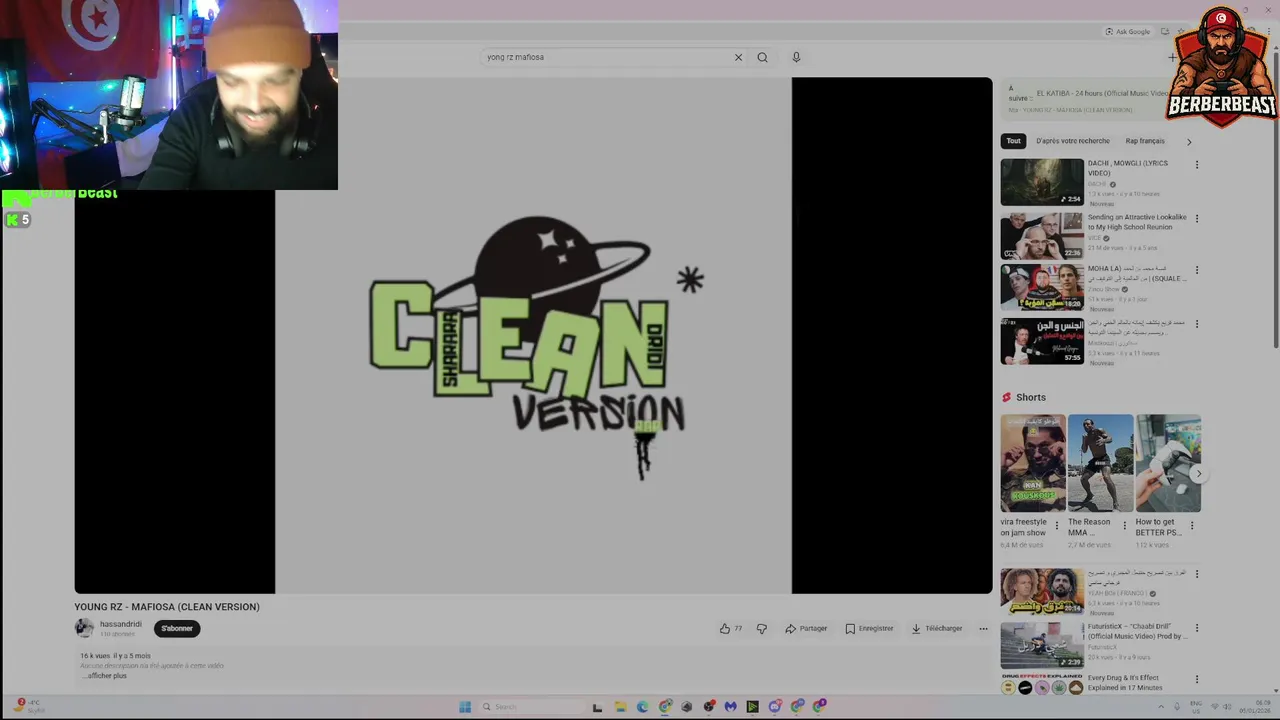This screenshot has width=1280, height=720.
Task: Open the 57:55 Arabic podcast thumbnail
Action: point(1042,341)
